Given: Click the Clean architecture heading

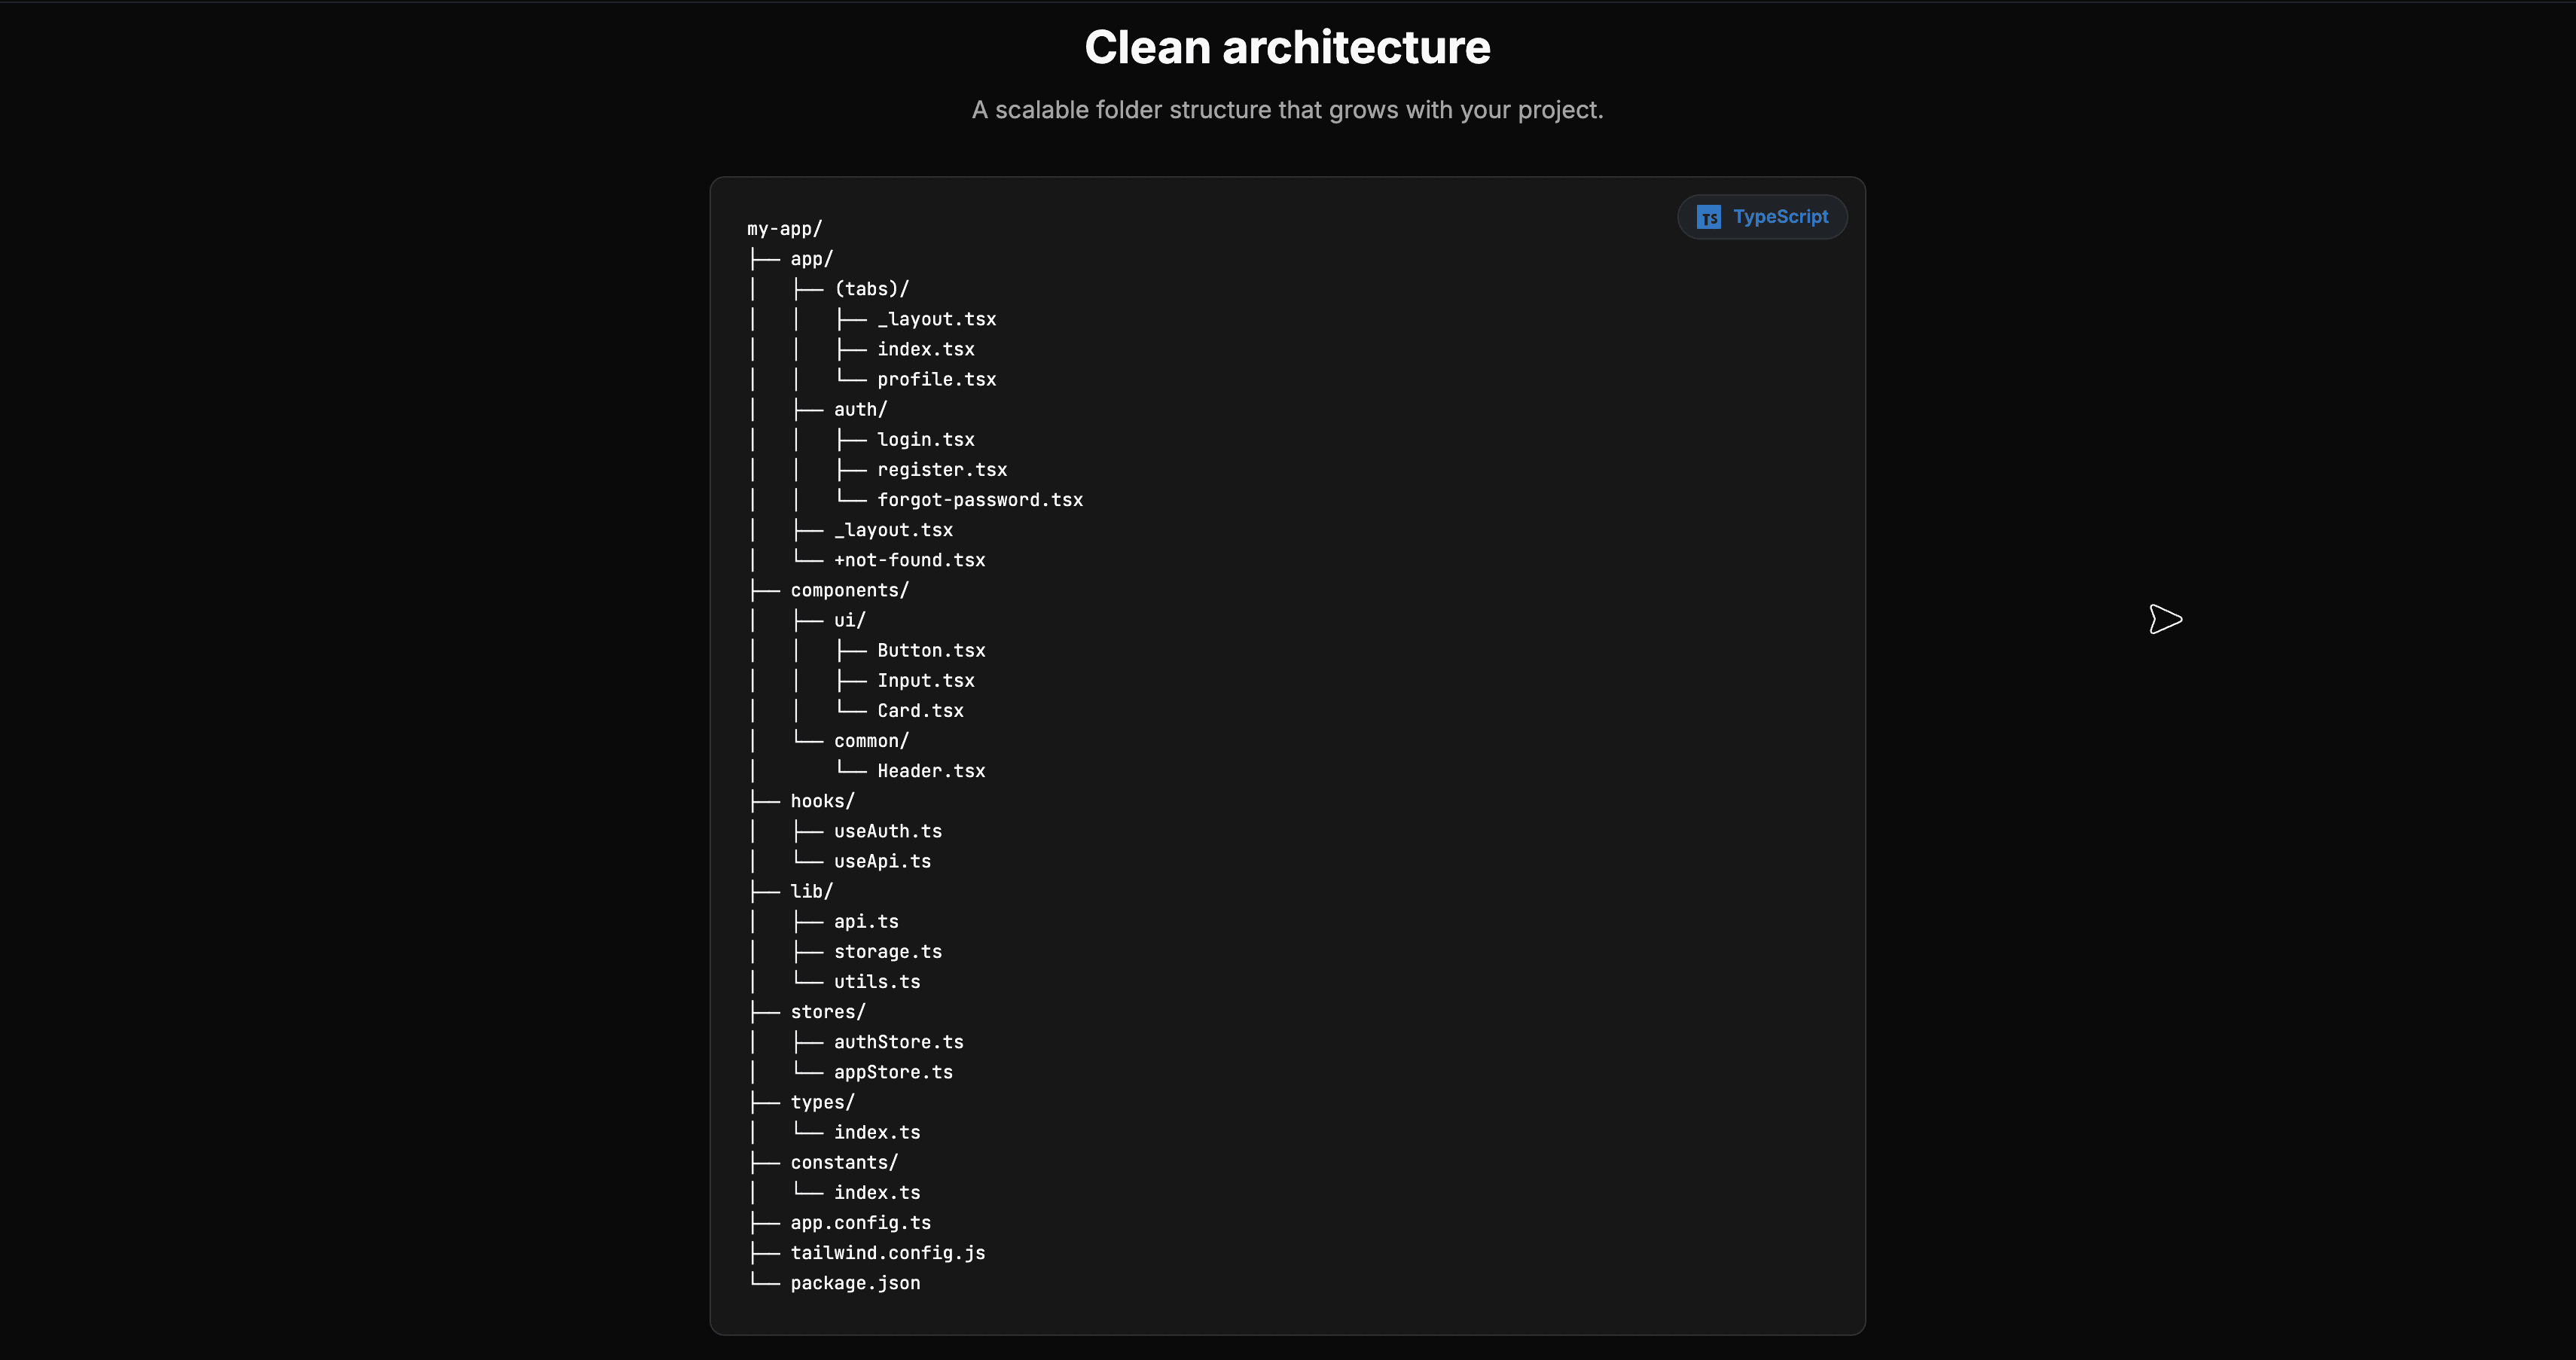Looking at the screenshot, I should (x=1287, y=46).
